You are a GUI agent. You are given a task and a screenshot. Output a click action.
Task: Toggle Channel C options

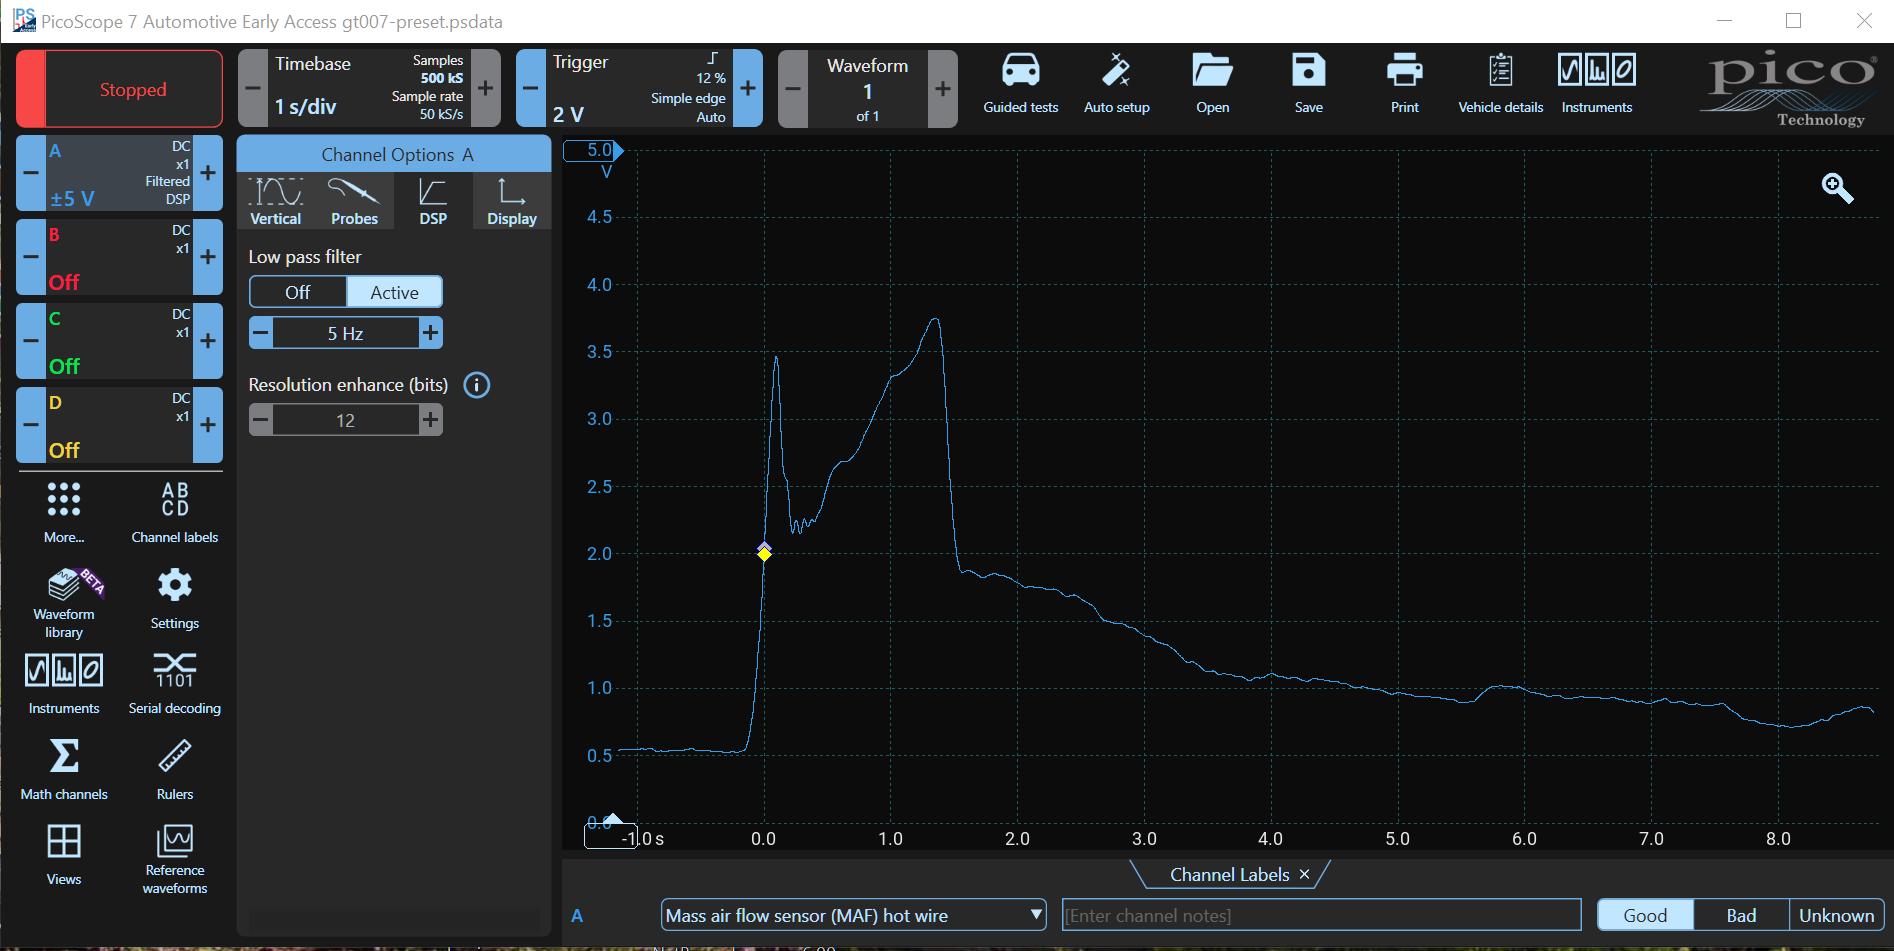120,341
